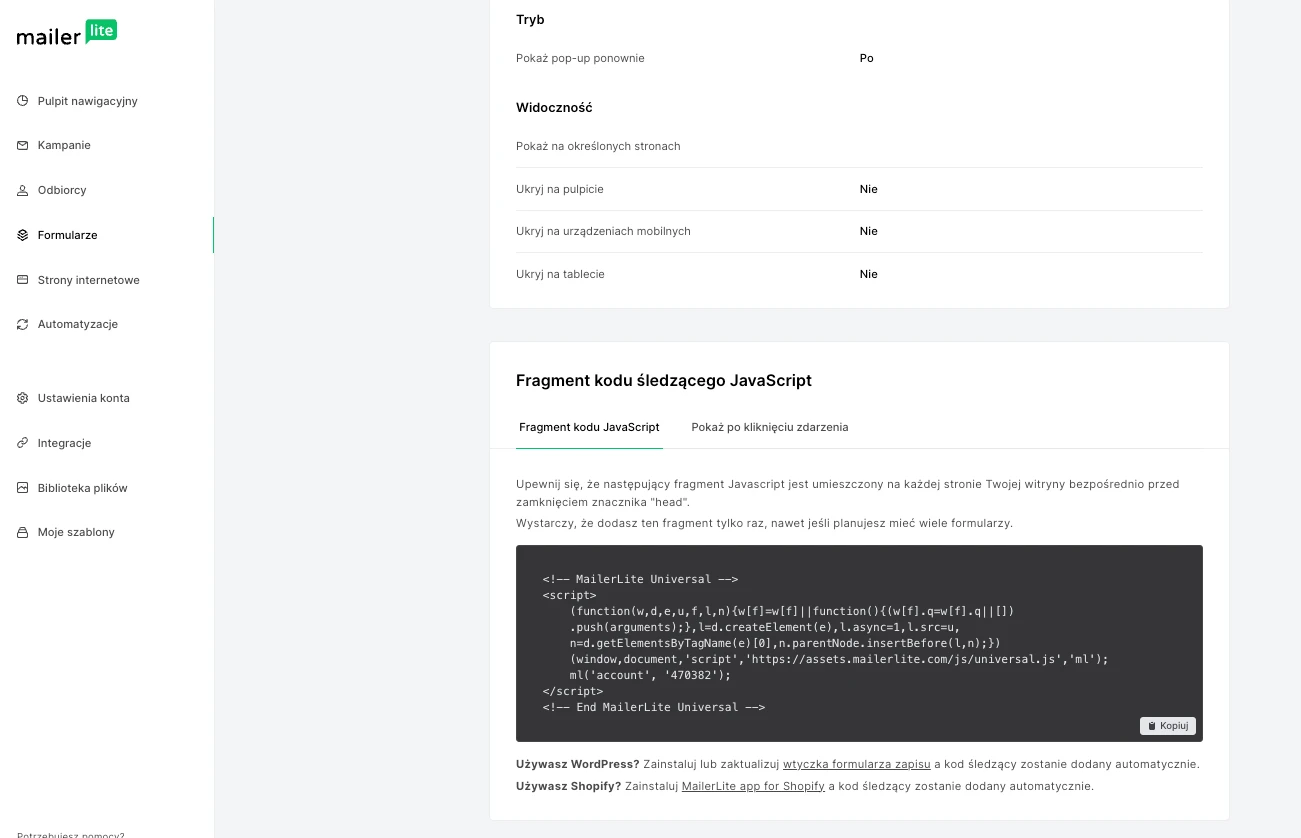Image resolution: width=1301 pixels, height=838 pixels.
Task: Click the Odbiorcy person icon
Action: (23, 190)
